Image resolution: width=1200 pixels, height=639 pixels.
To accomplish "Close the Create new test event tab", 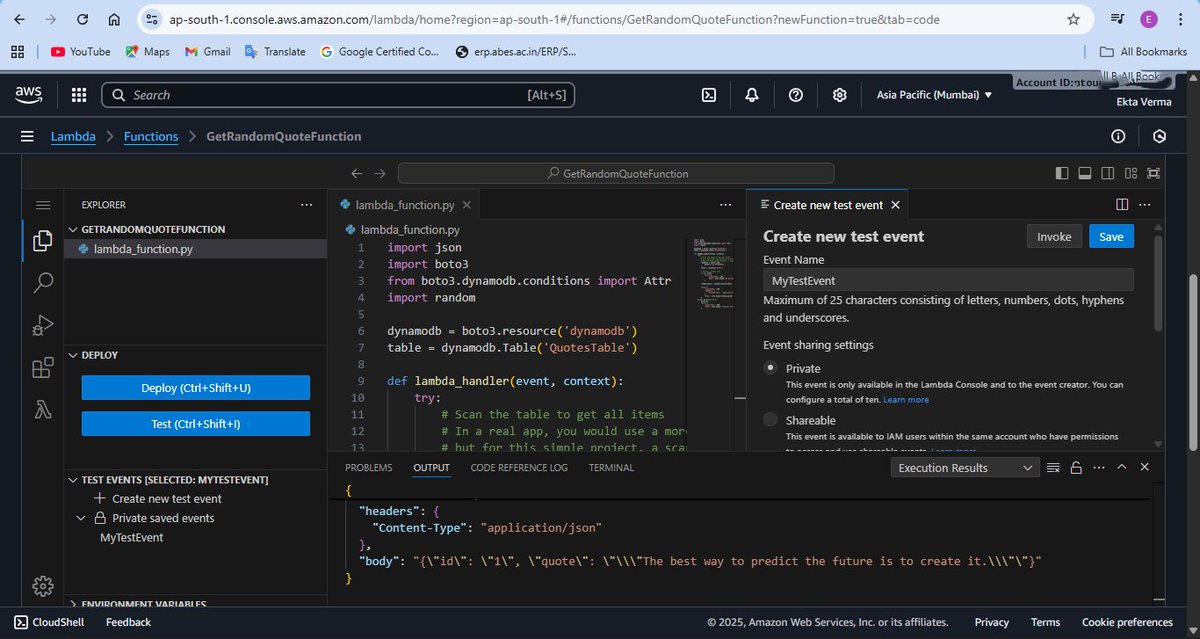I will click(895, 204).
